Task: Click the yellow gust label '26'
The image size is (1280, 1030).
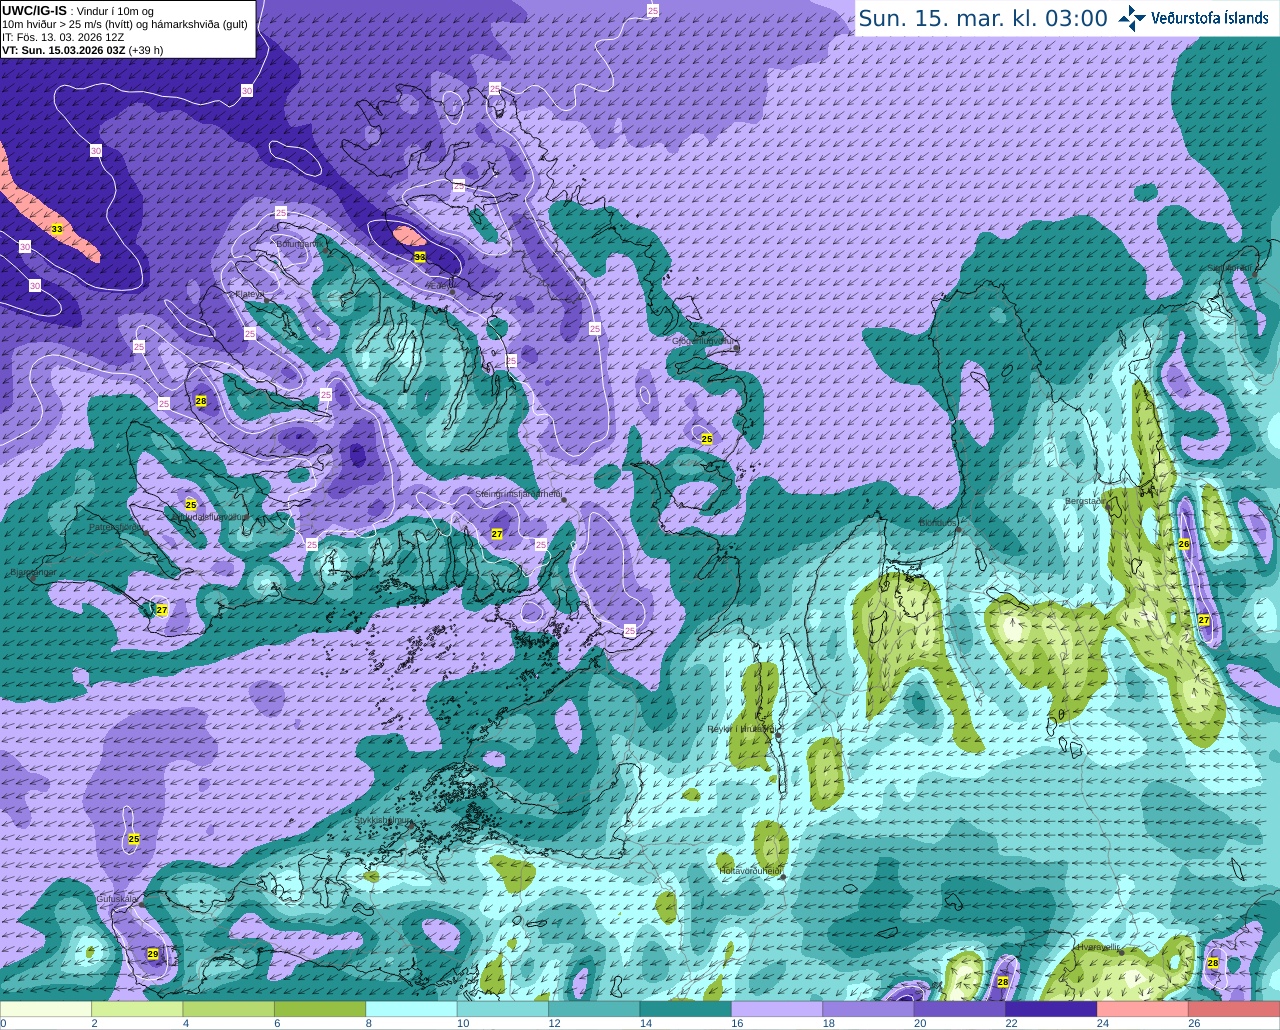Action: pyautogui.click(x=1184, y=544)
